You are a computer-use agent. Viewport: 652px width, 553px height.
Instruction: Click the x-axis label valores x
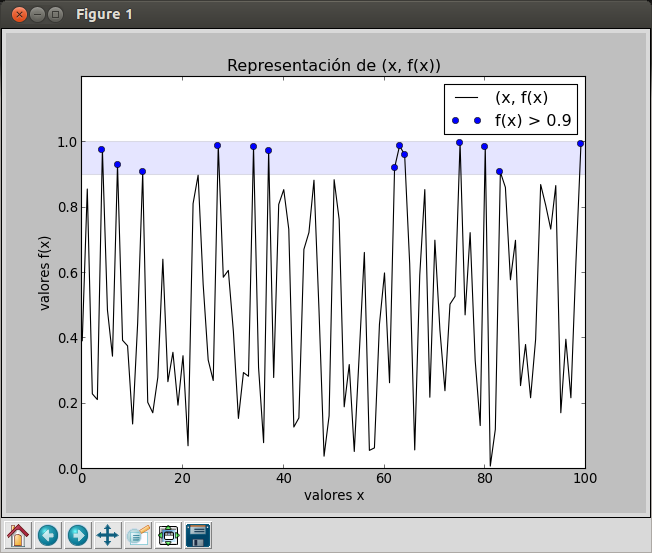(333, 495)
